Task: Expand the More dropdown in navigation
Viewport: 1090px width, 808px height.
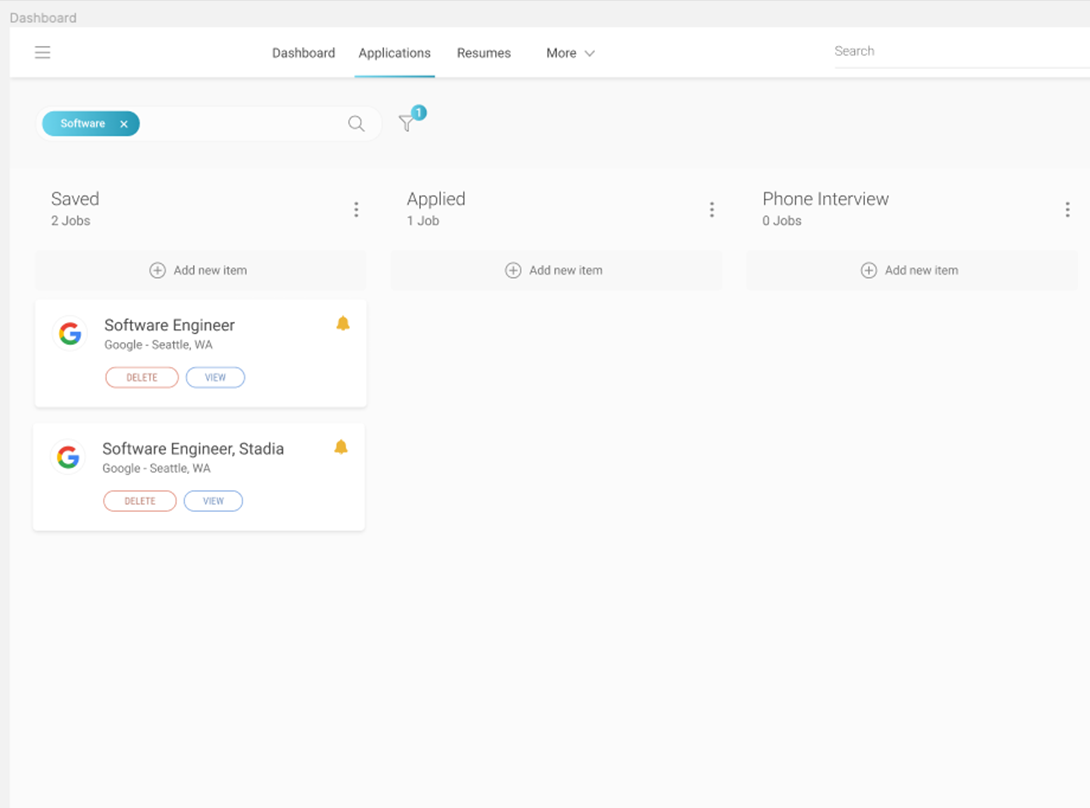Action: click(x=570, y=53)
